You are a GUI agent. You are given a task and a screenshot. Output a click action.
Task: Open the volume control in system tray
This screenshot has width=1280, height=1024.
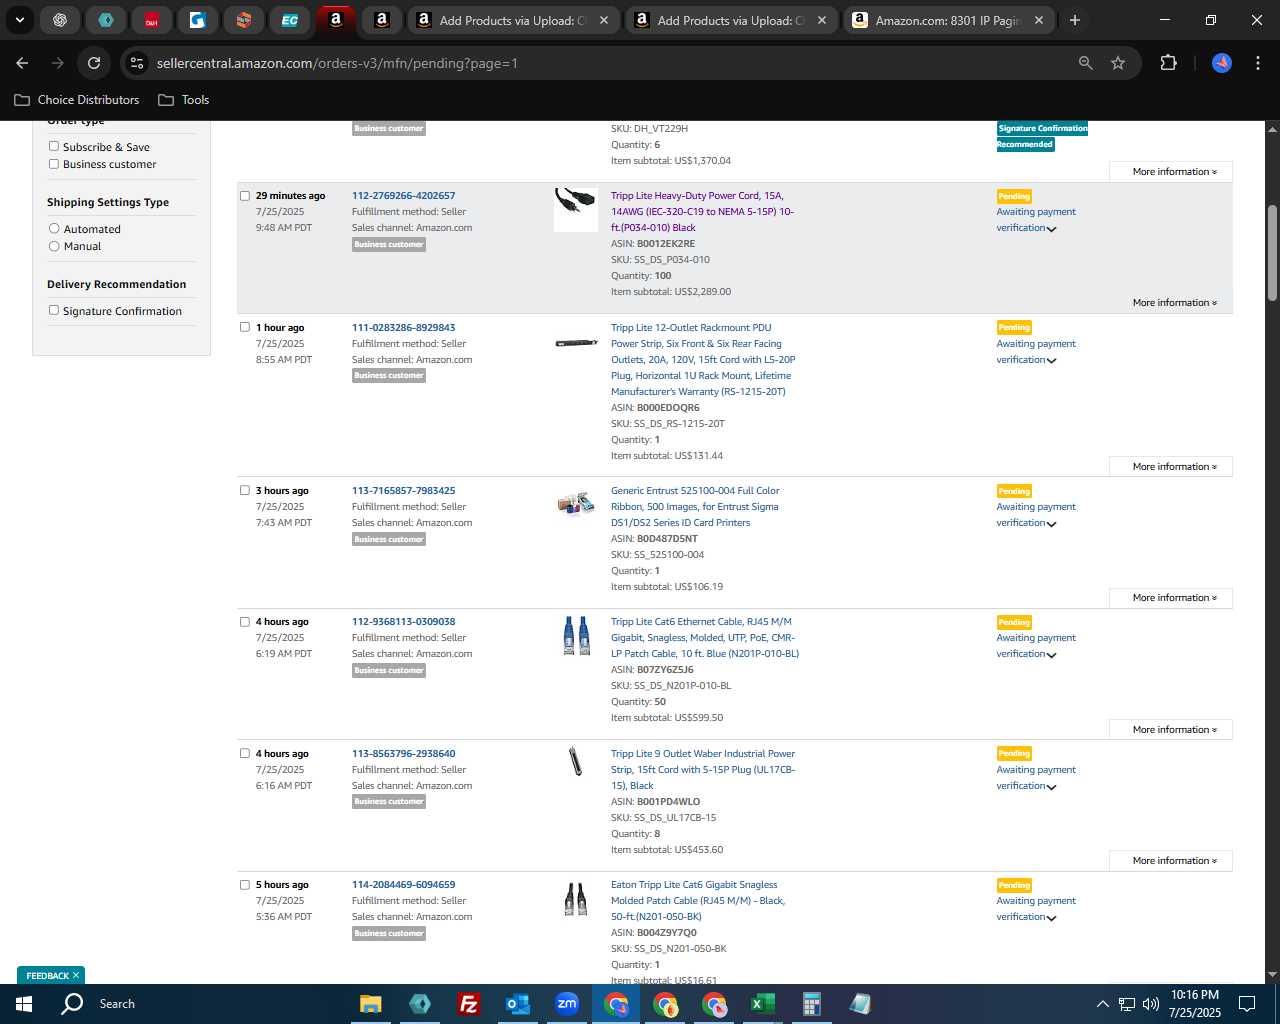pos(1151,1004)
